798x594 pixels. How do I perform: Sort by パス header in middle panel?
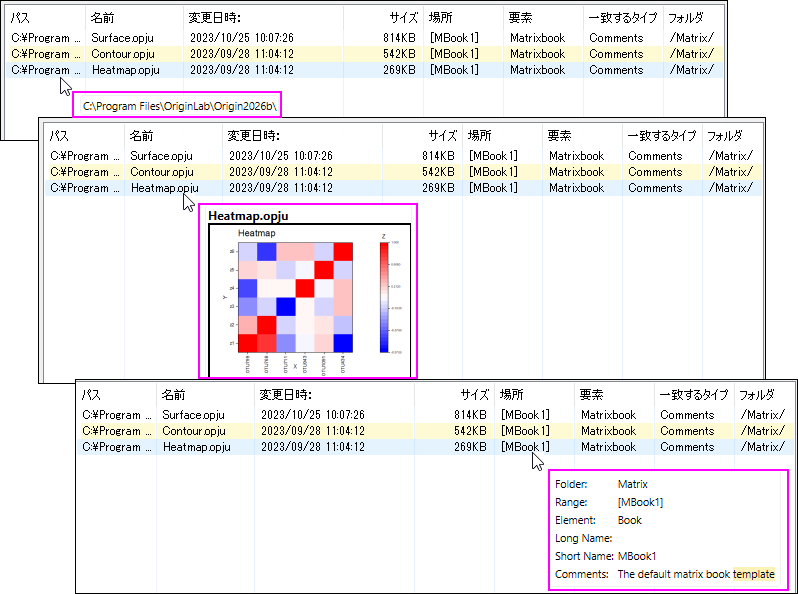tap(60, 136)
